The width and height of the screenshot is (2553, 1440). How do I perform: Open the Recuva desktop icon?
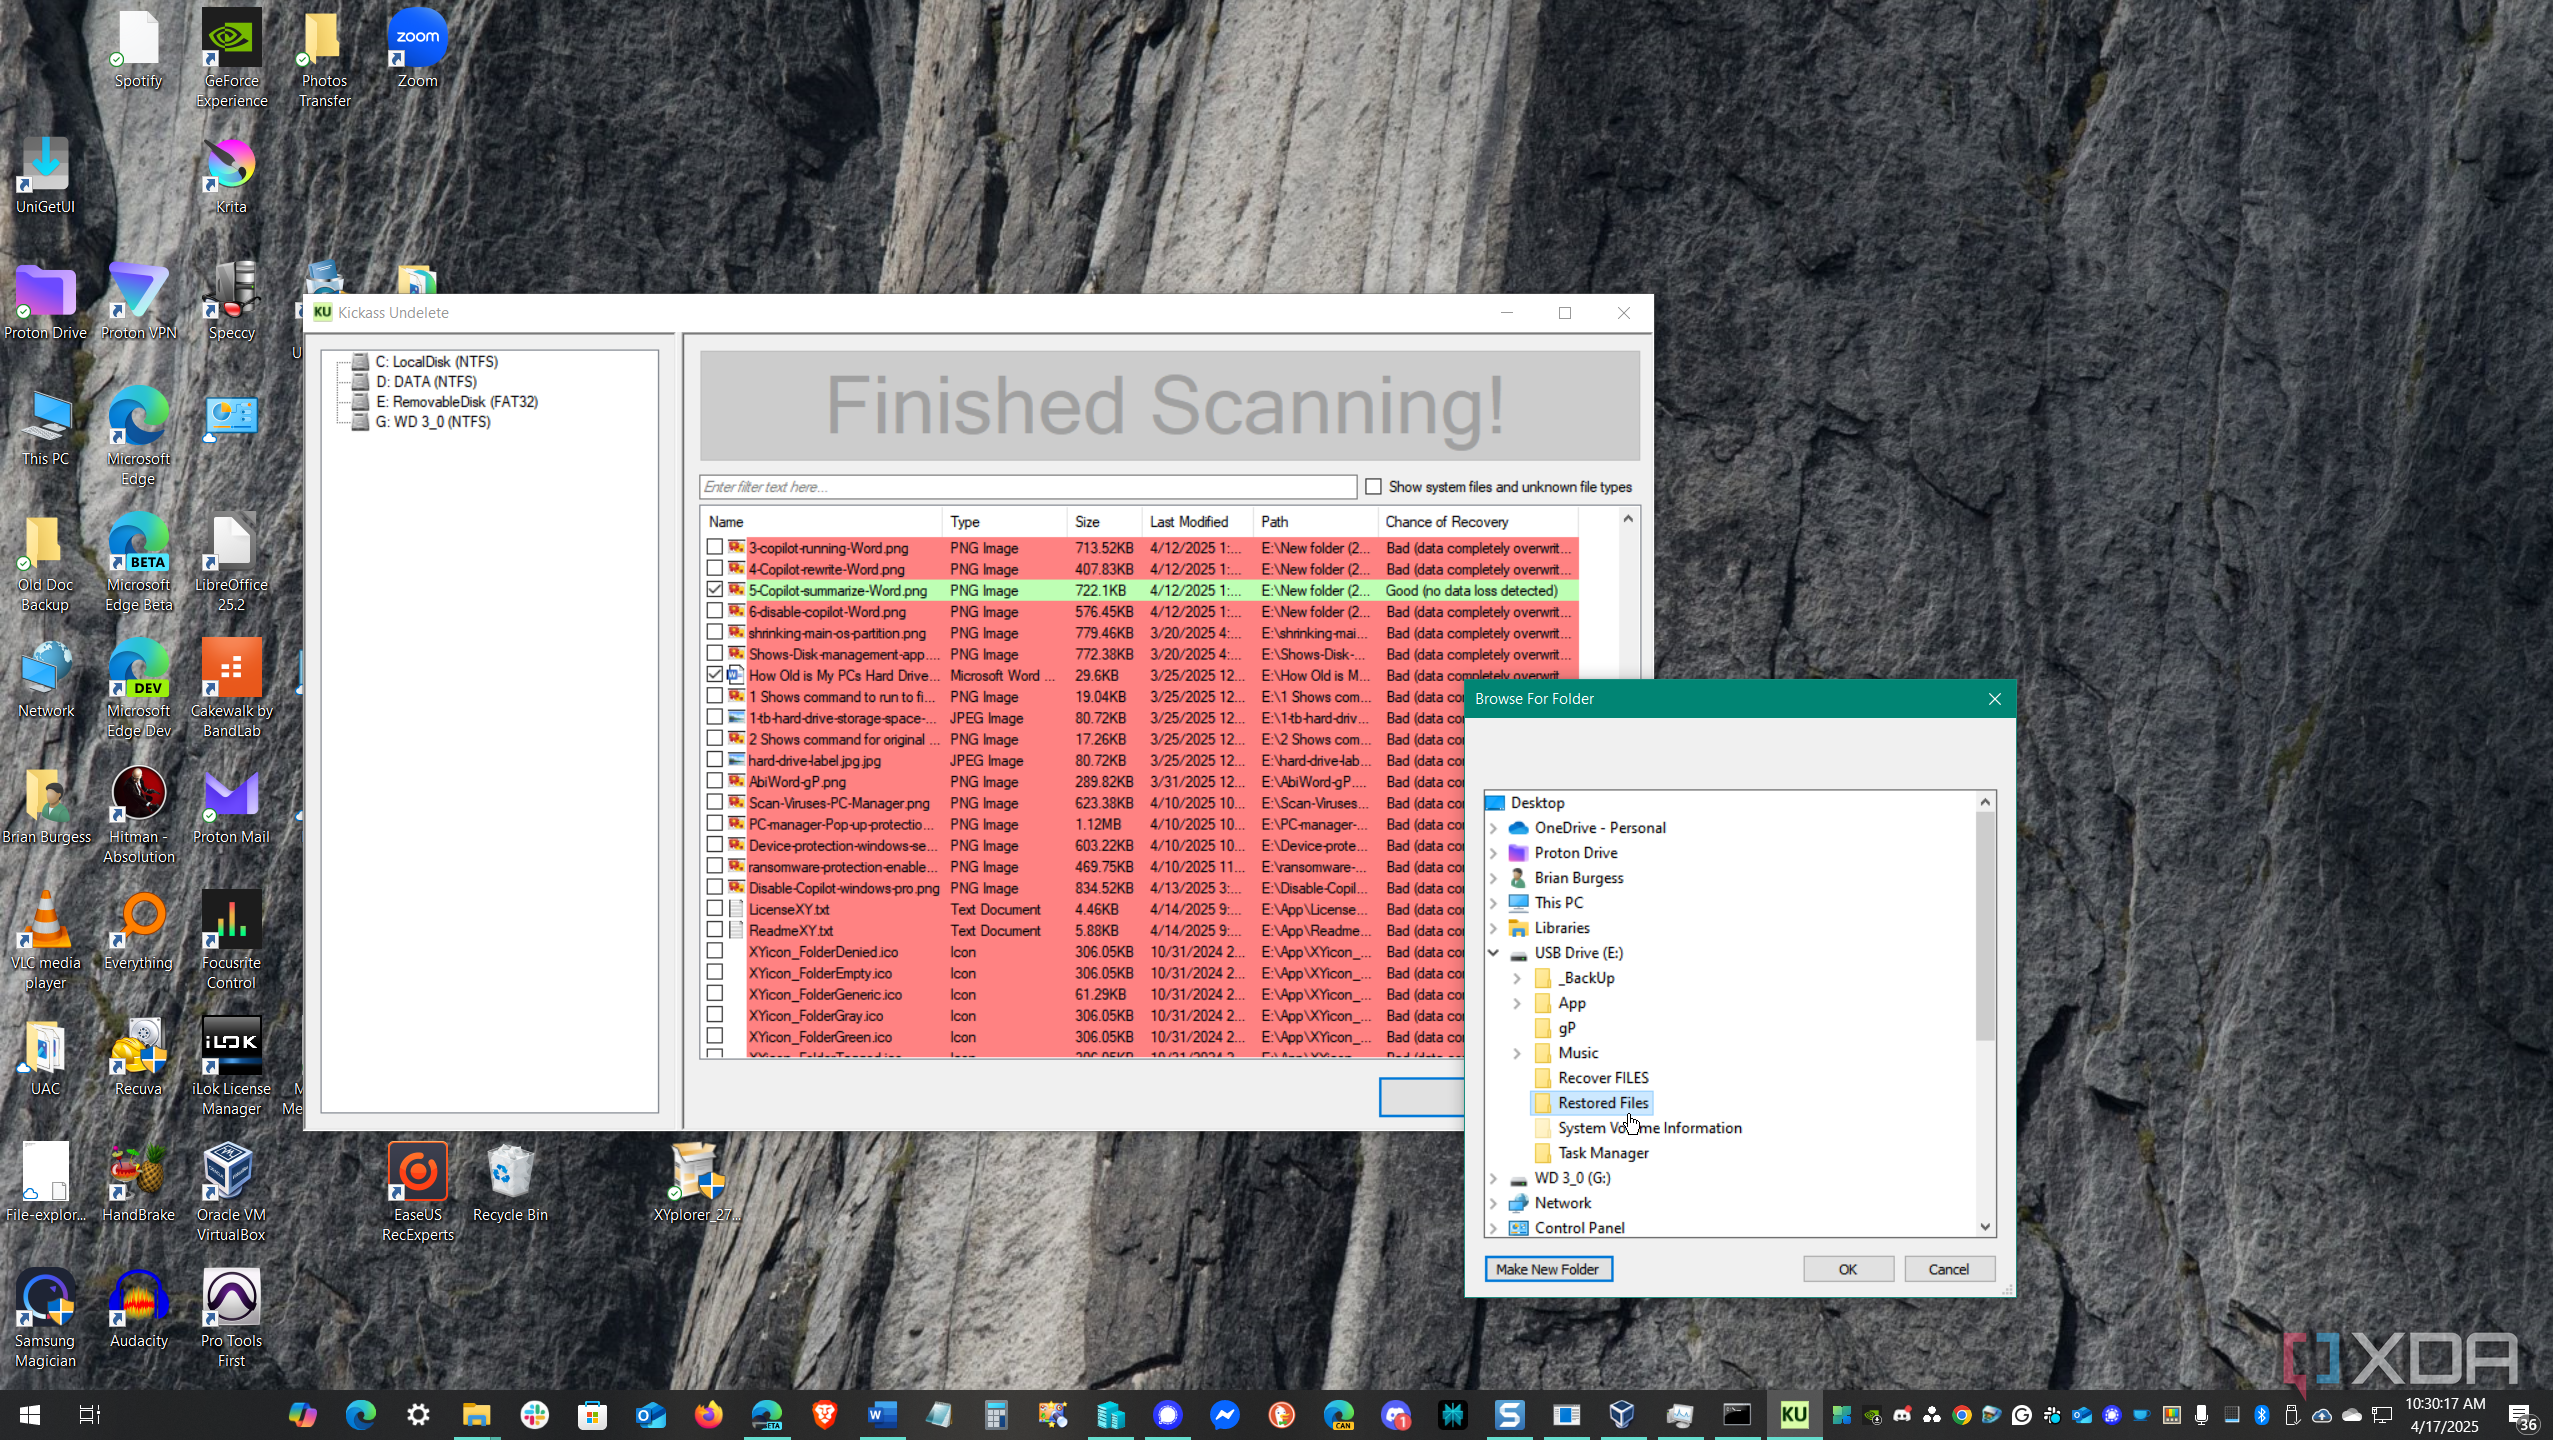click(x=138, y=1057)
